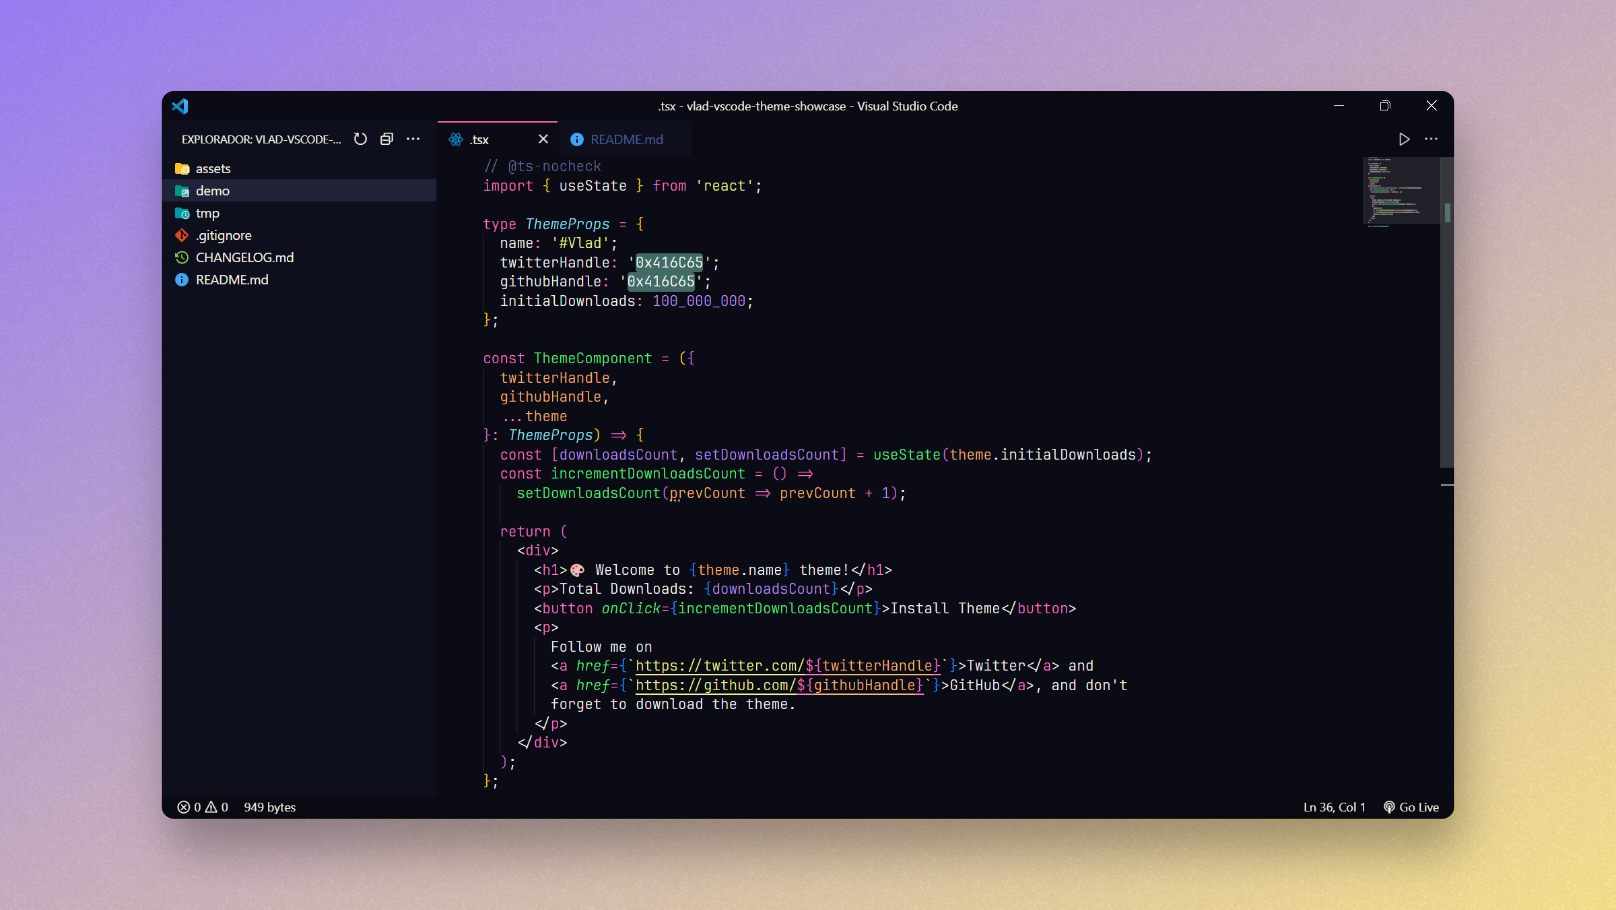Viewport: 1616px width, 910px height.
Task: Open README.md from explorer tree
Action: [x=300, y=279]
